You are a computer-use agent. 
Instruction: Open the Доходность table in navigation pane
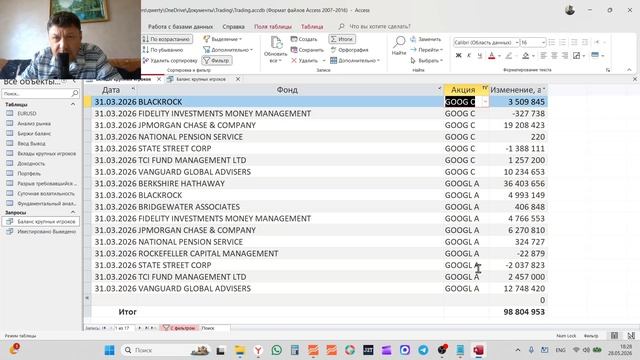(x=31, y=163)
